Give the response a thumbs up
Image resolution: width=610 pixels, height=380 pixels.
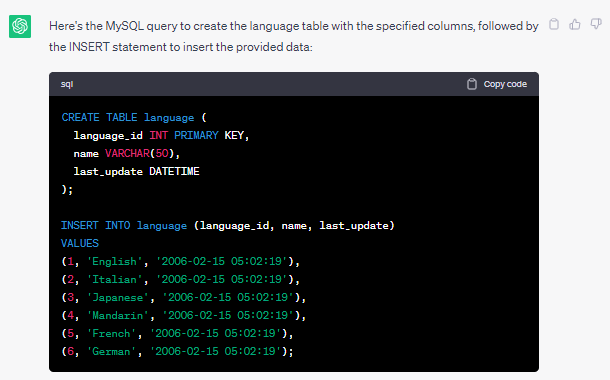pos(575,25)
